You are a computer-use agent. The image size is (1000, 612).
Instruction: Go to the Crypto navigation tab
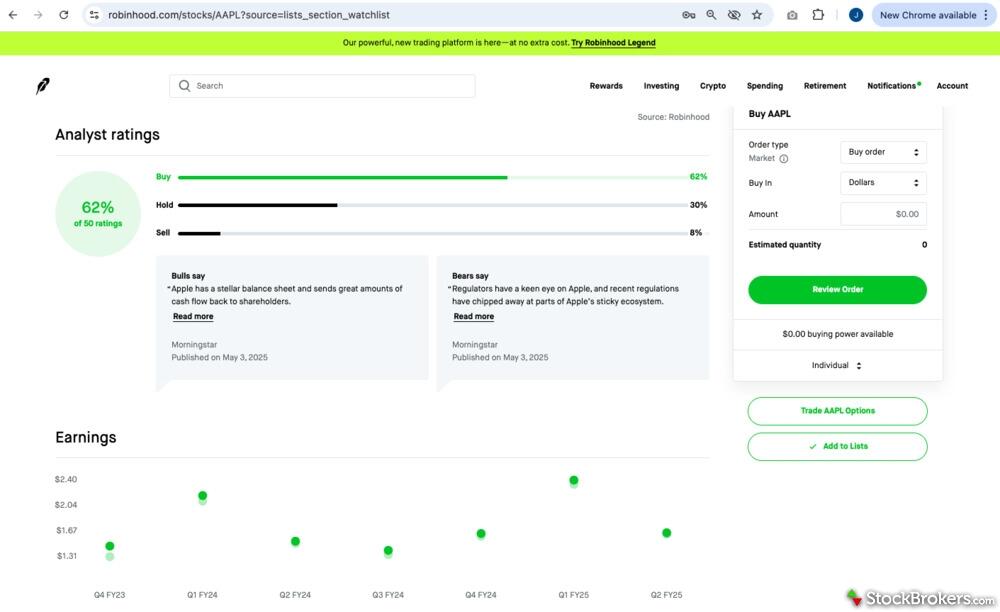712,86
